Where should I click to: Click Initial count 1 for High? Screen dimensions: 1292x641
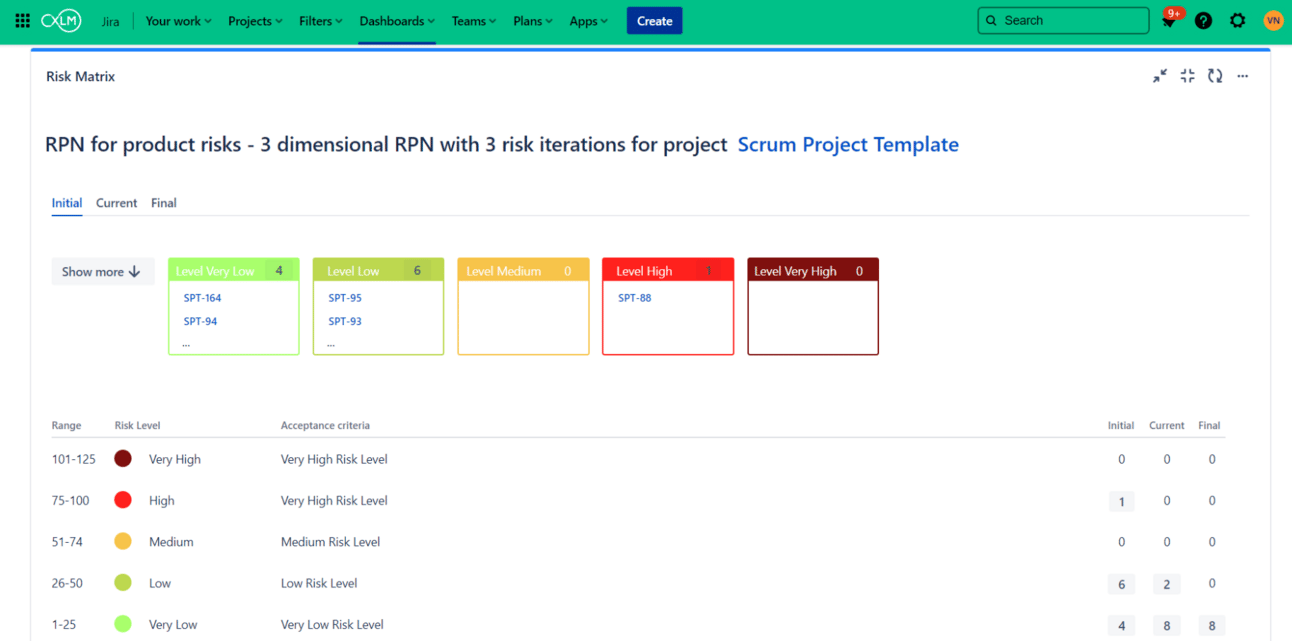click(1121, 501)
